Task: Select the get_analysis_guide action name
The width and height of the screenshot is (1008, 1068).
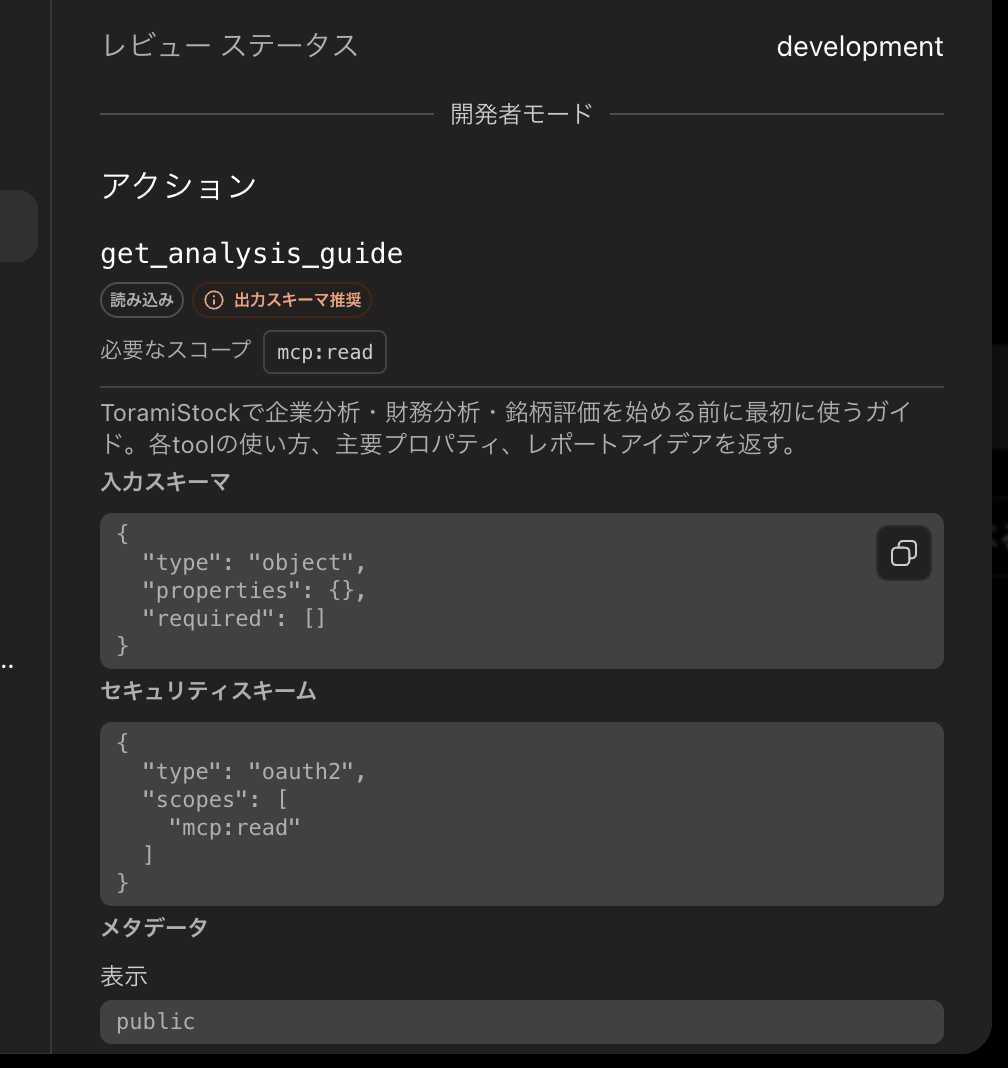Action: click(x=251, y=253)
